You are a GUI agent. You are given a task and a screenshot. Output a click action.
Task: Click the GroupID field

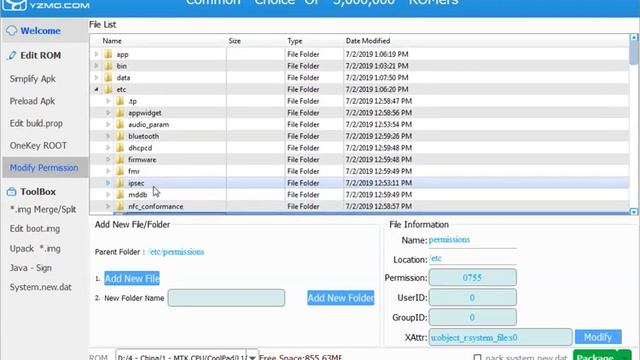(472, 317)
